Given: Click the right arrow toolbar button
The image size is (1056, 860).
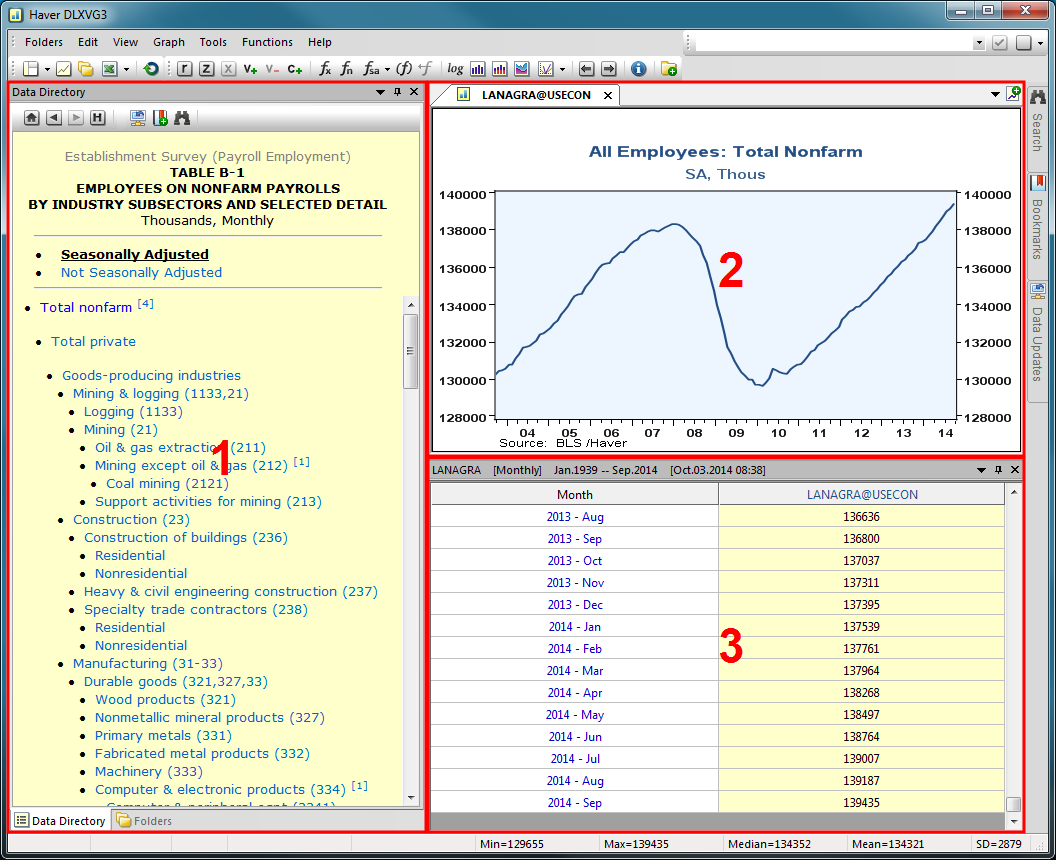Looking at the screenshot, I should click(x=609, y=69).
